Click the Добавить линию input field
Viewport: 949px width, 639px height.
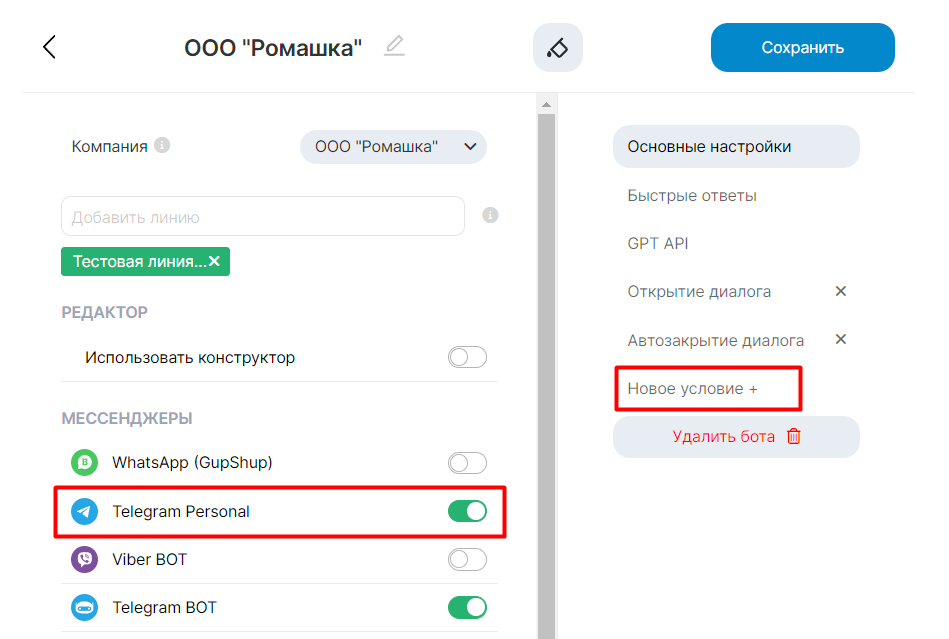point(262,216)
